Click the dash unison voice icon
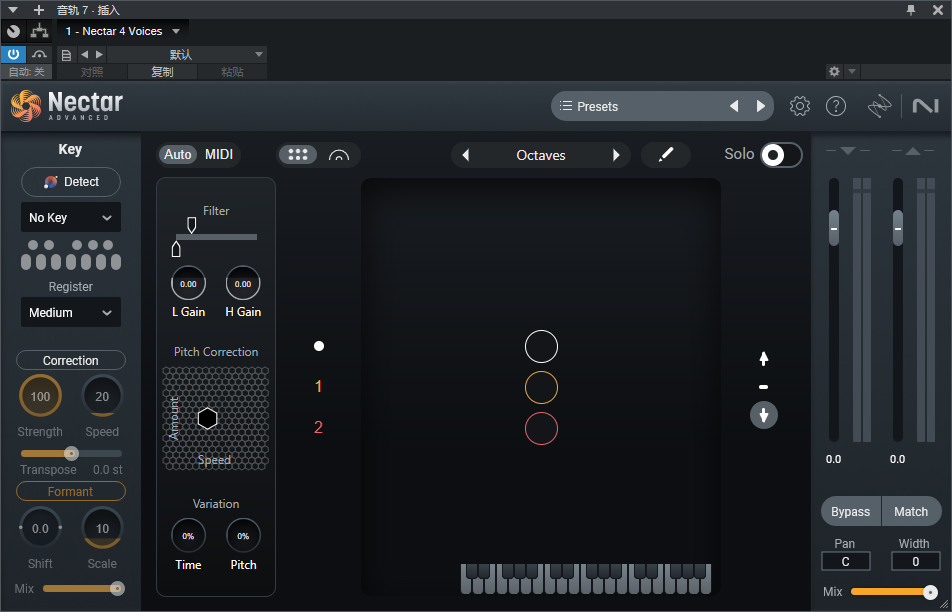 764,387
